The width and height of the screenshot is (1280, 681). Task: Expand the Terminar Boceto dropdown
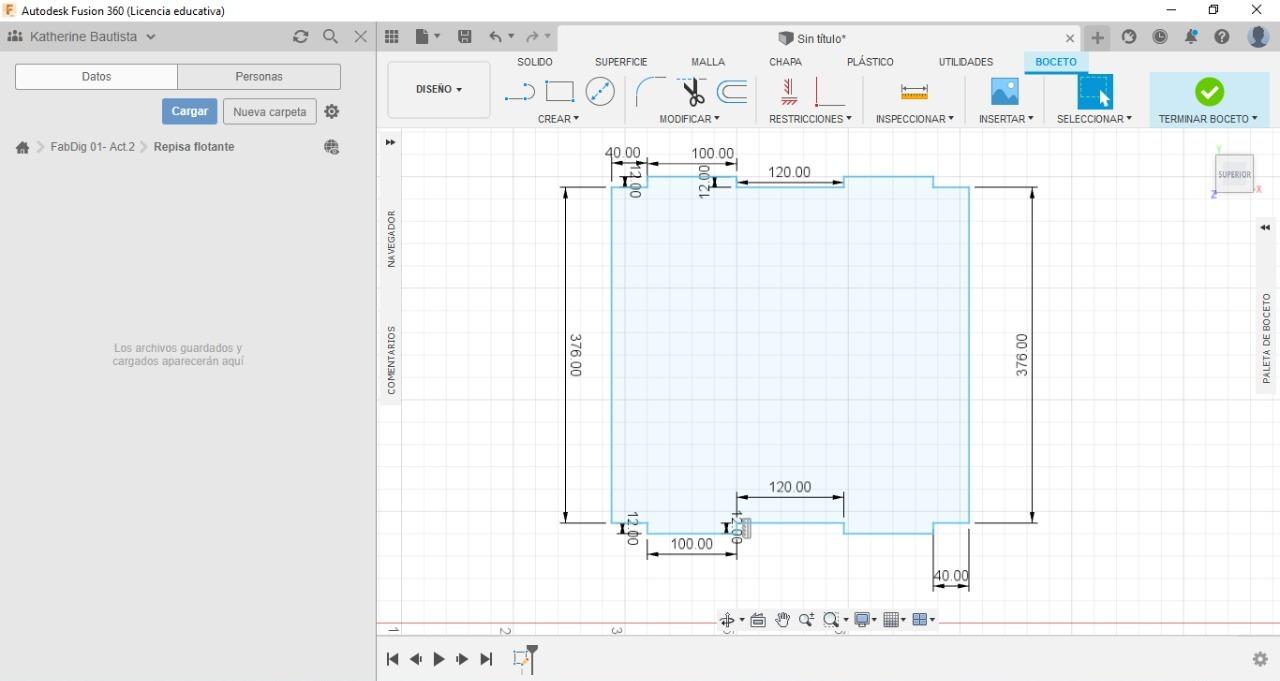click(1209, 119)
